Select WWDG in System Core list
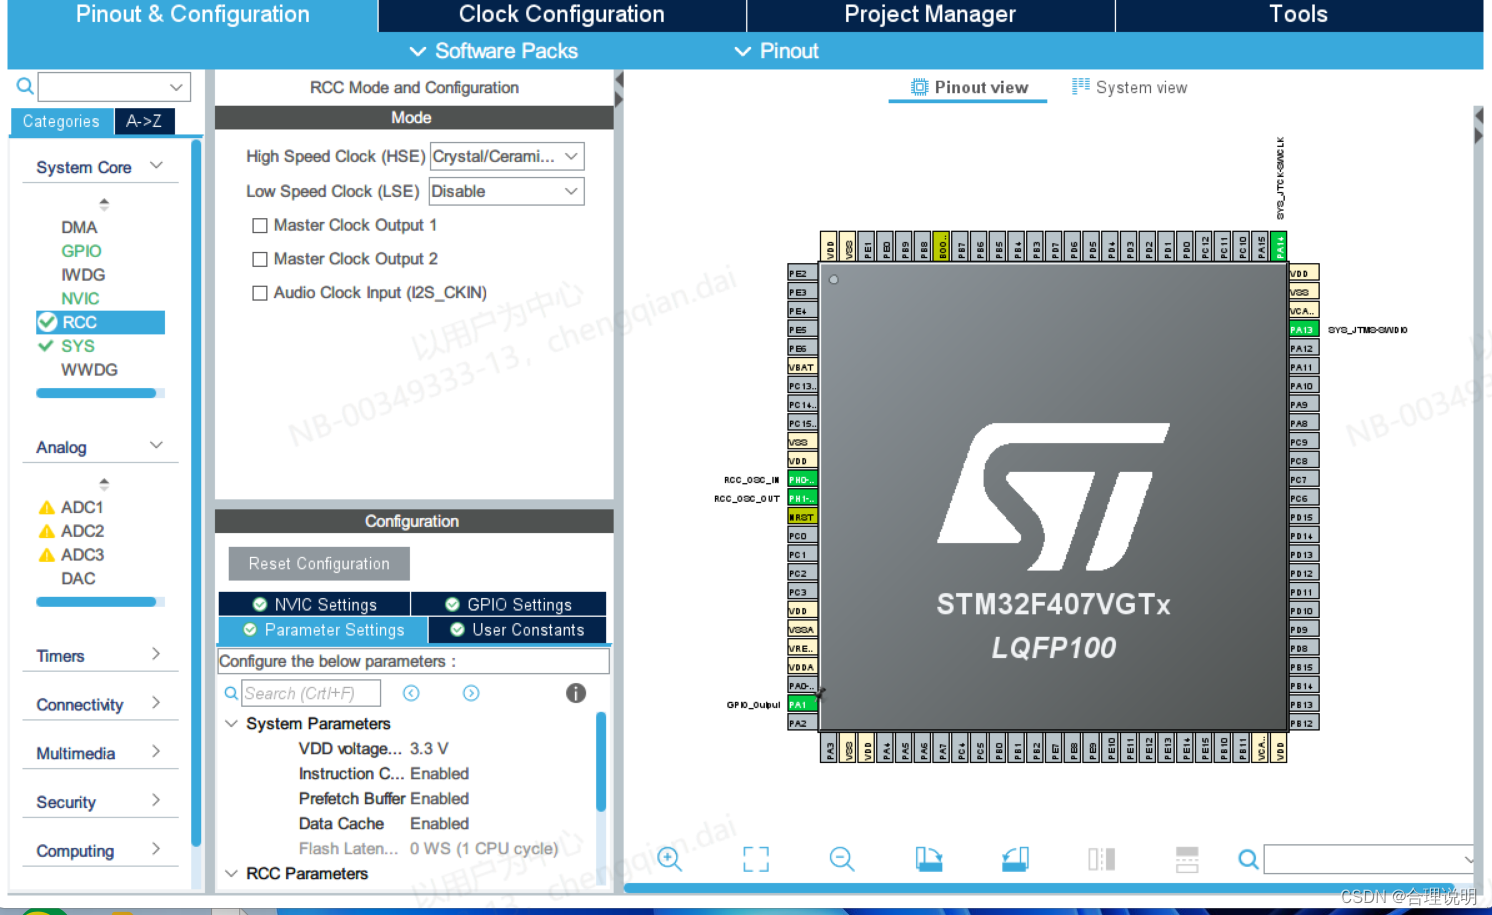Viewport: 1492px width, 915px height. 89,370
